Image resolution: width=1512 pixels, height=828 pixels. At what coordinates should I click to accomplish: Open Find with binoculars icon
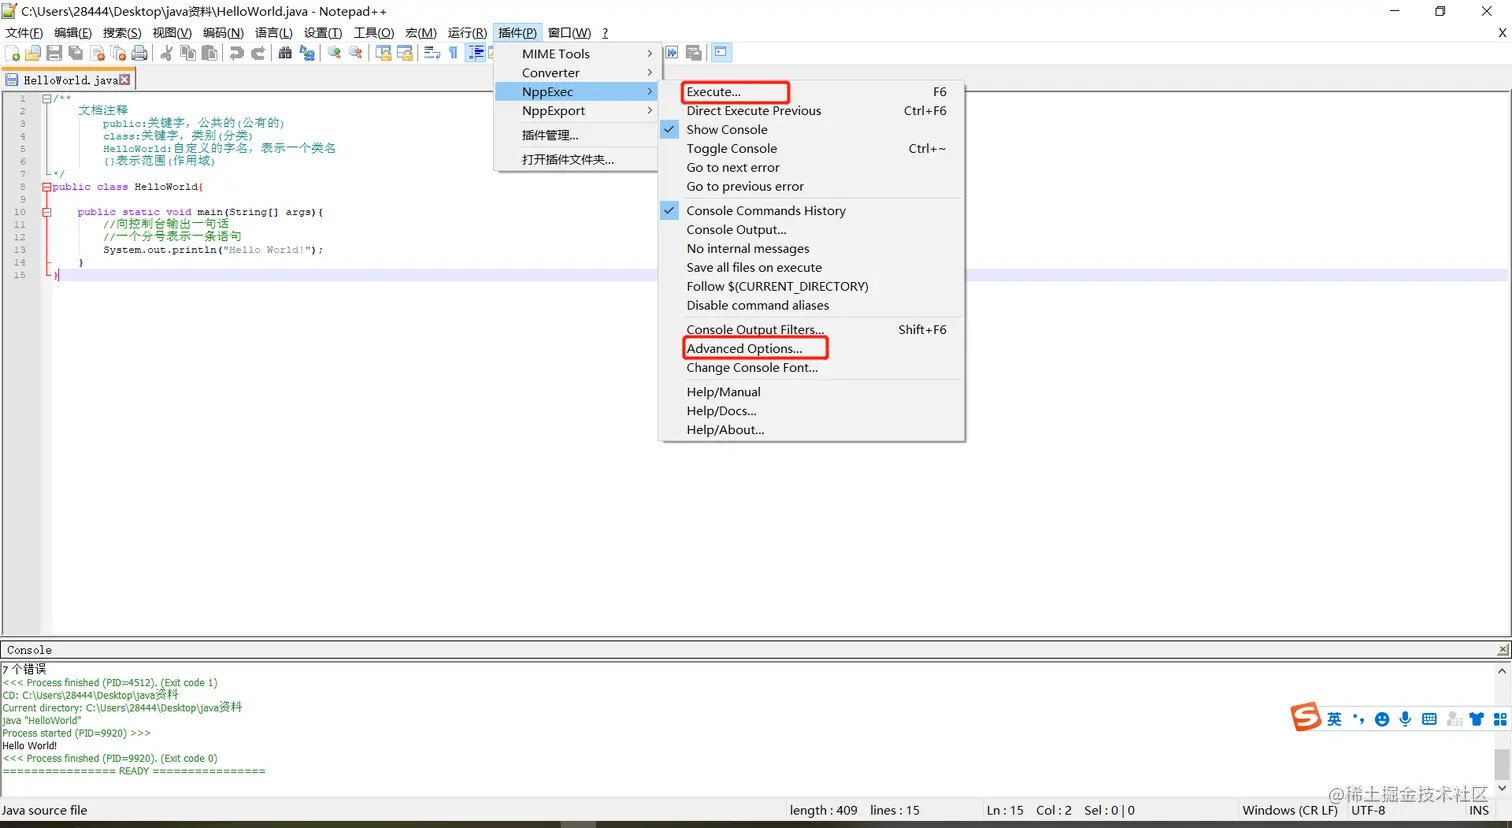pos(285,53)
